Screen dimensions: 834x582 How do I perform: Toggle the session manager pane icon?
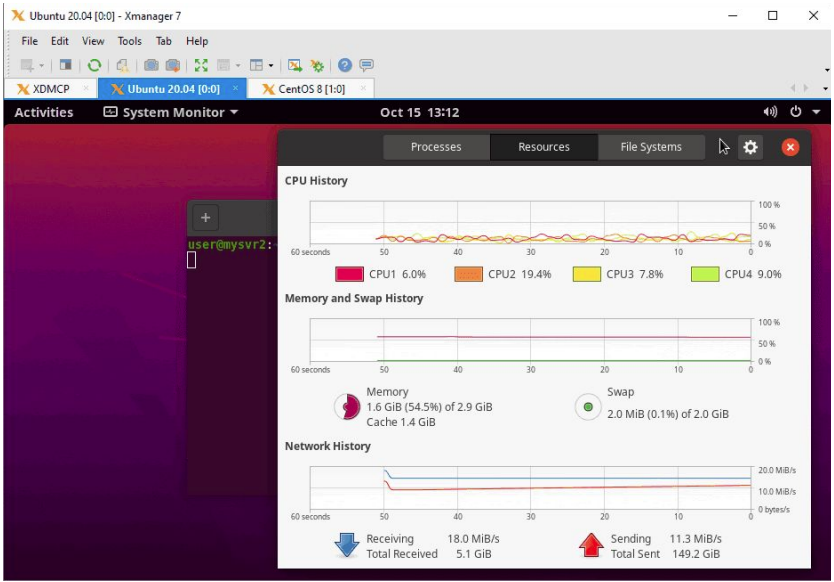(x=65, y=65)
